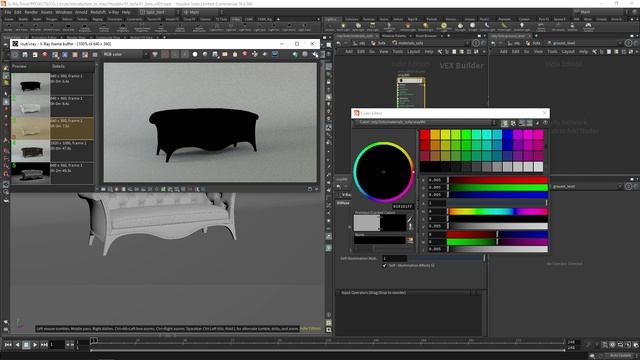Click first view-mode icon in Color Editor header
The image size is (640, 360).
click(505, 123)
